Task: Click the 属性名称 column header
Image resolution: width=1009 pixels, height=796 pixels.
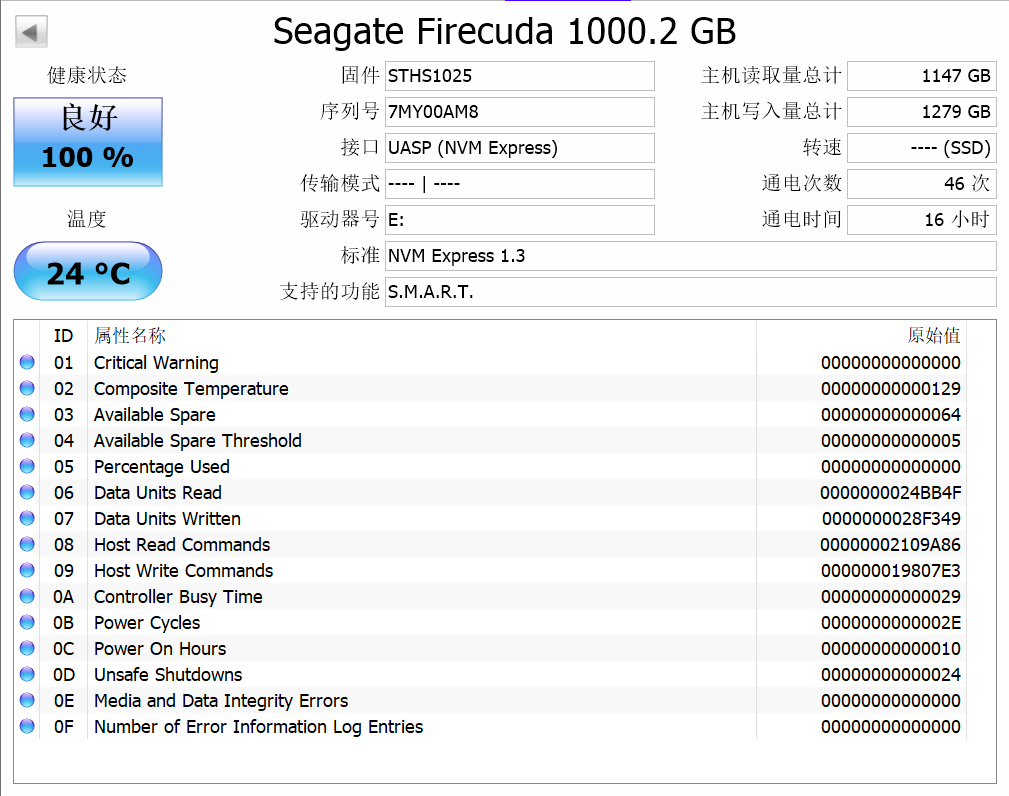Action: [x=130, y=335]
